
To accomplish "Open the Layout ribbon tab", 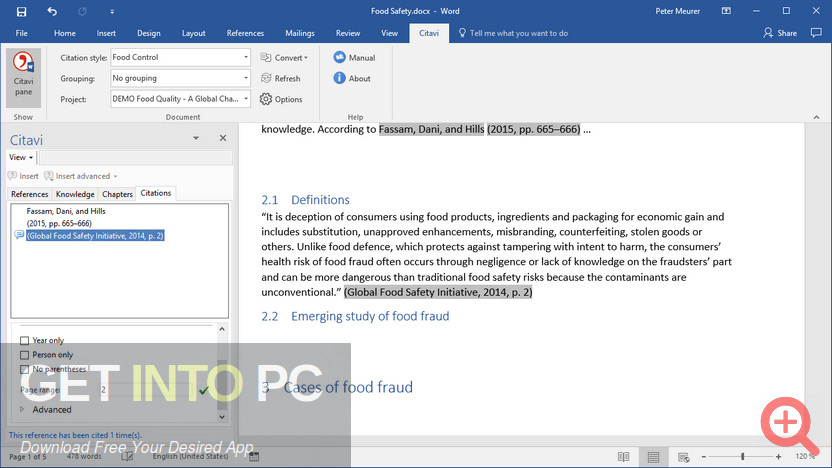I will [194, 33].
